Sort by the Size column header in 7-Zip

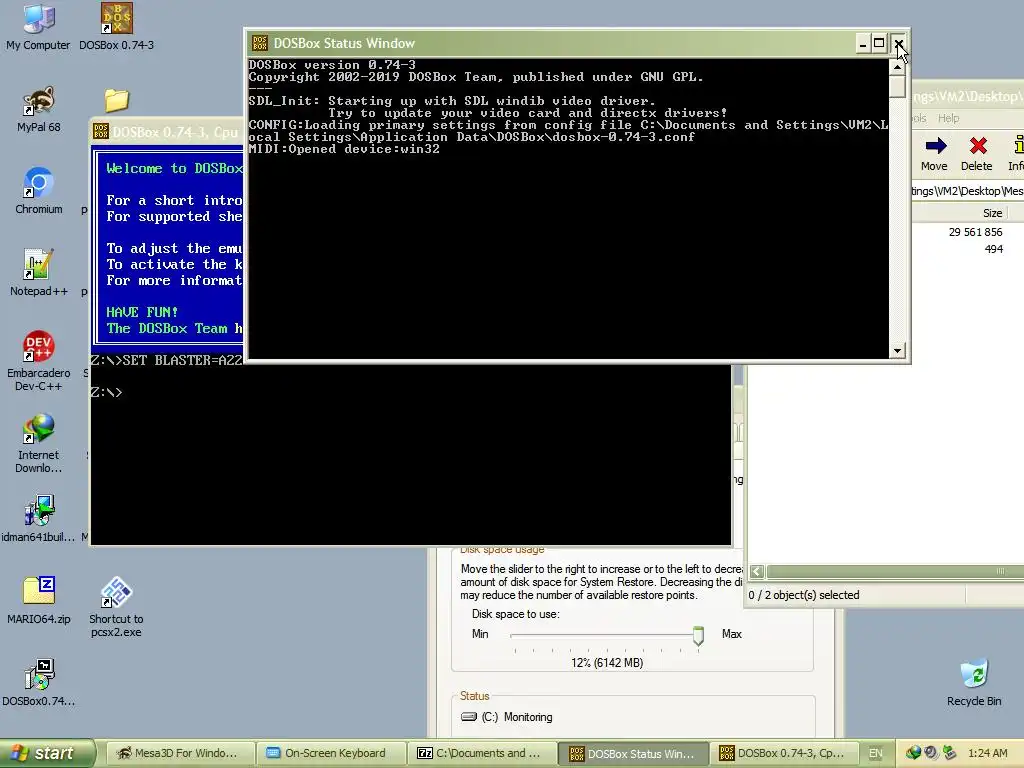(992, 213)
